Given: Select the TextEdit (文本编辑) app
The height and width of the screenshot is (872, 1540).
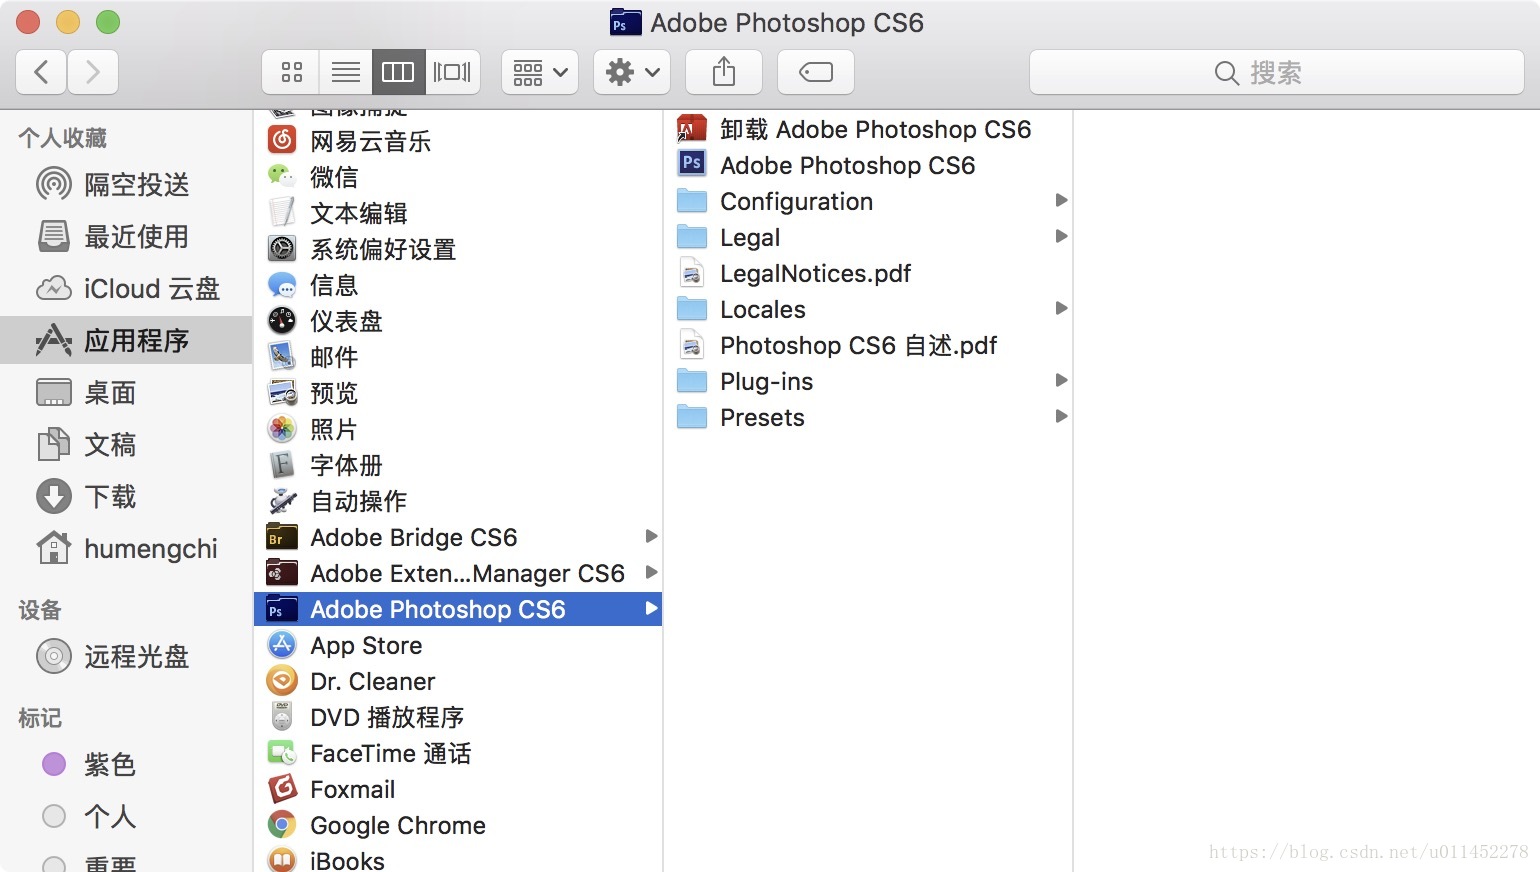Looking at the screenshot, I should click(x=458, y=213).
